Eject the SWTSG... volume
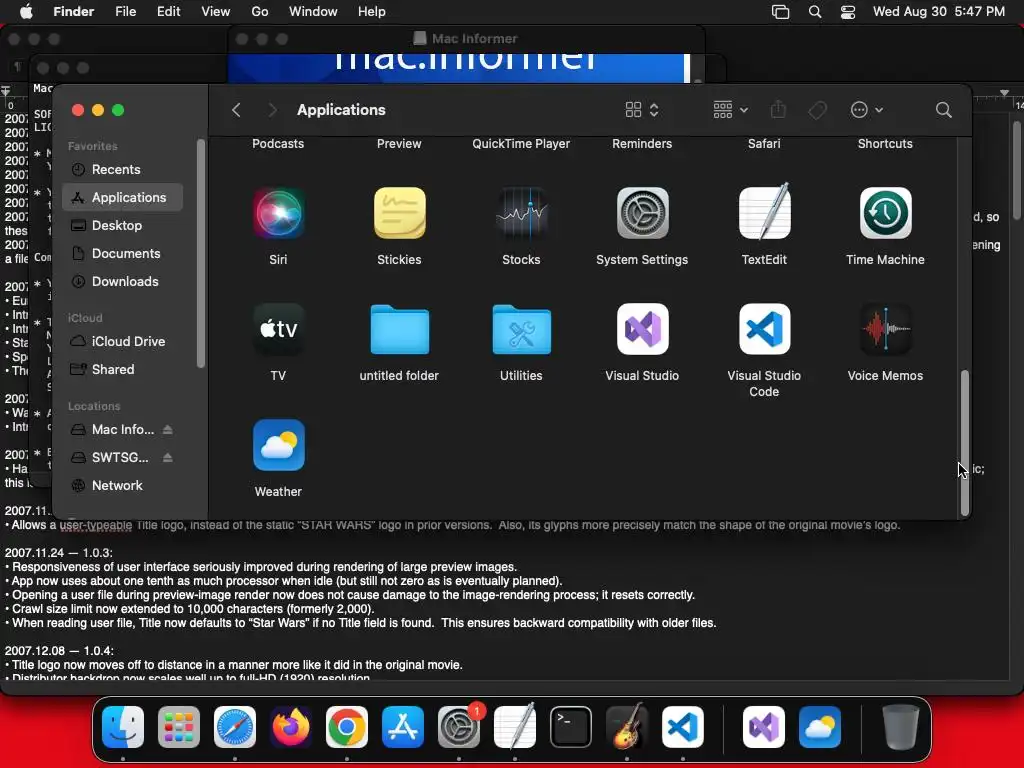This screenshot has height=768, width=1024. [x=168, y=458]
